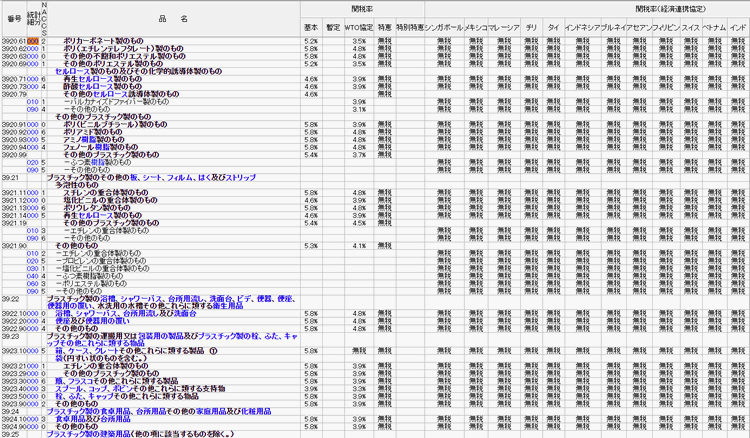Select the 関税率(経済連携協定) group header
The image size is (750, 438).
tap(670, 9)
